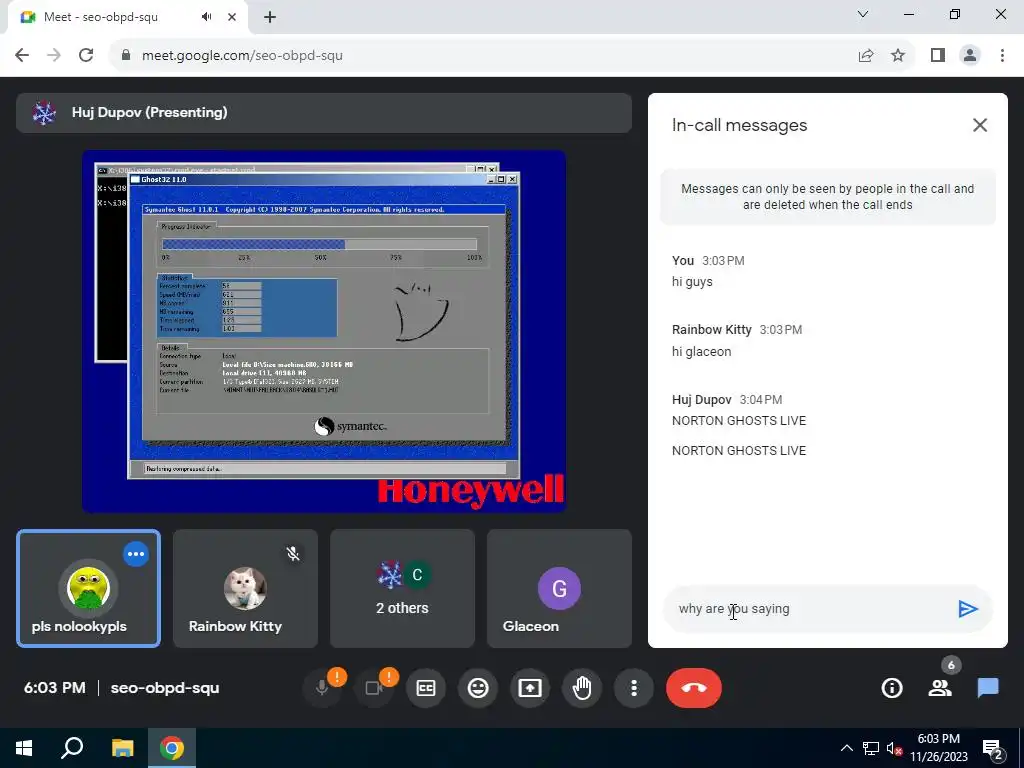Viewport: 1024px width, 768px height.
Task: Show hidden tray icons chevron
Action: [x=846, y=748]
